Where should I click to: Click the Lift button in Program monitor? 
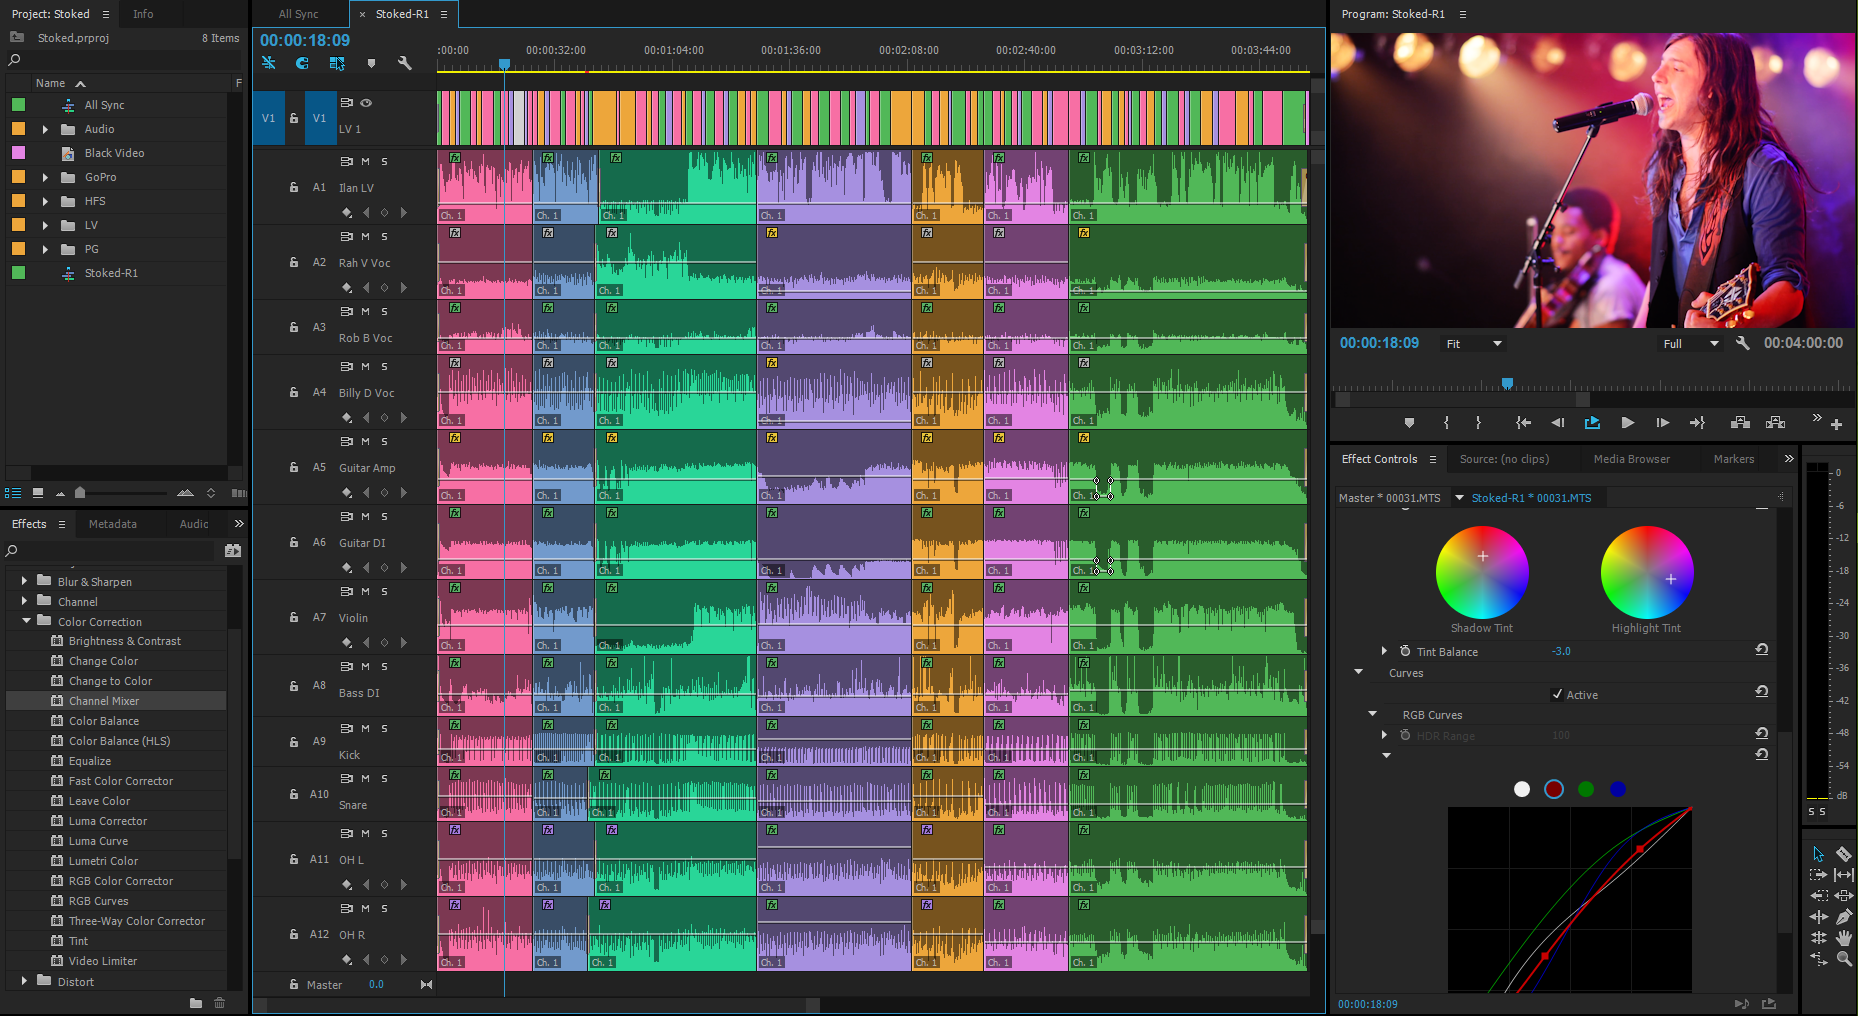coord(1740,423)
